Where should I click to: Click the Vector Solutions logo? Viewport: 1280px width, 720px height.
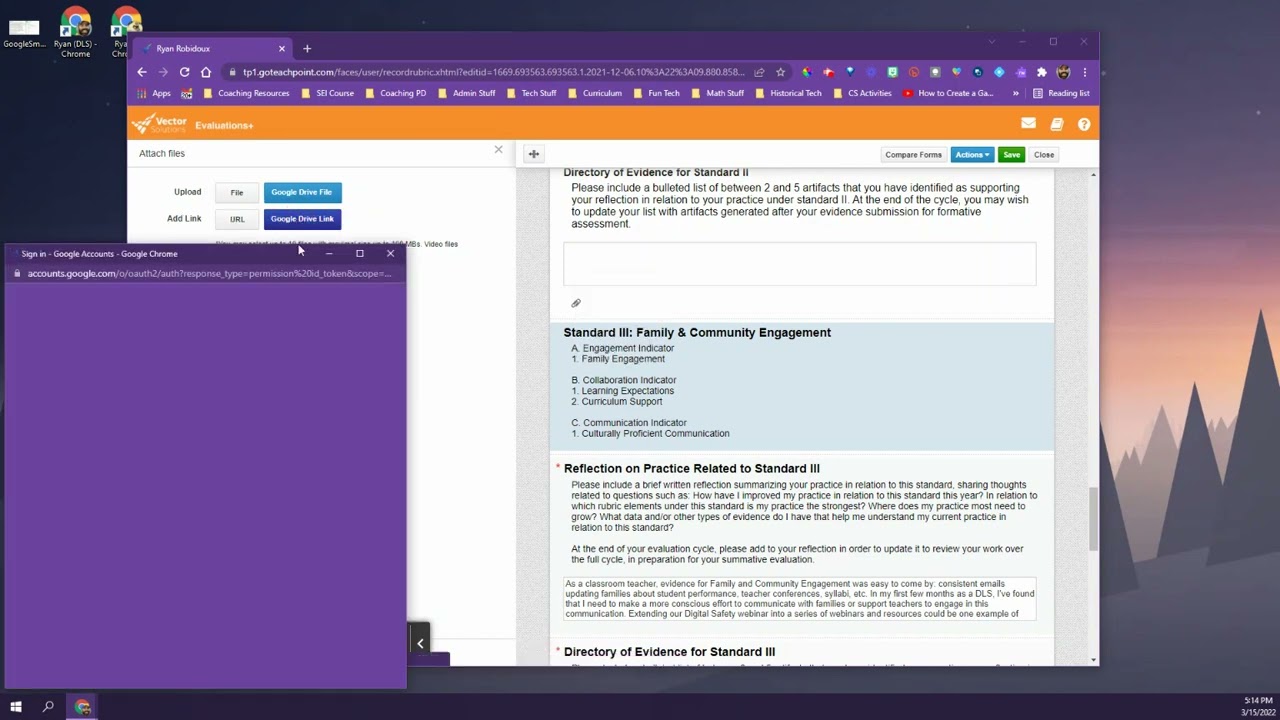(x=159, y=124)
